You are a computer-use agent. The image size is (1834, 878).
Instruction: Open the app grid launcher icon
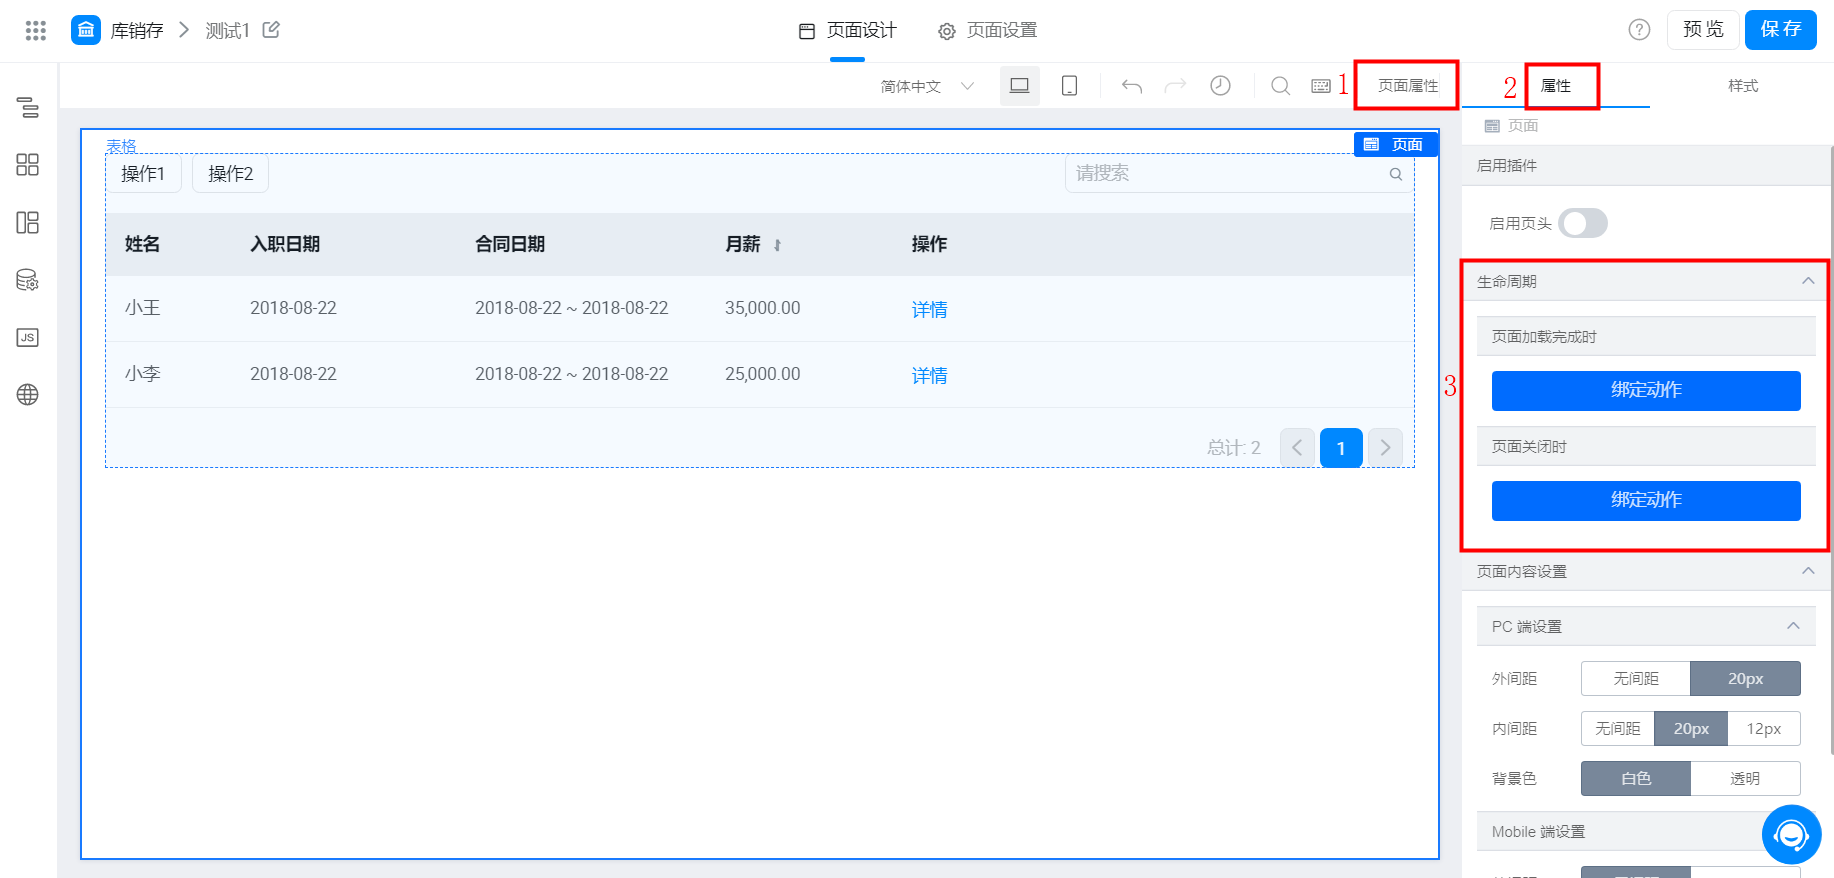click(36, 30)
